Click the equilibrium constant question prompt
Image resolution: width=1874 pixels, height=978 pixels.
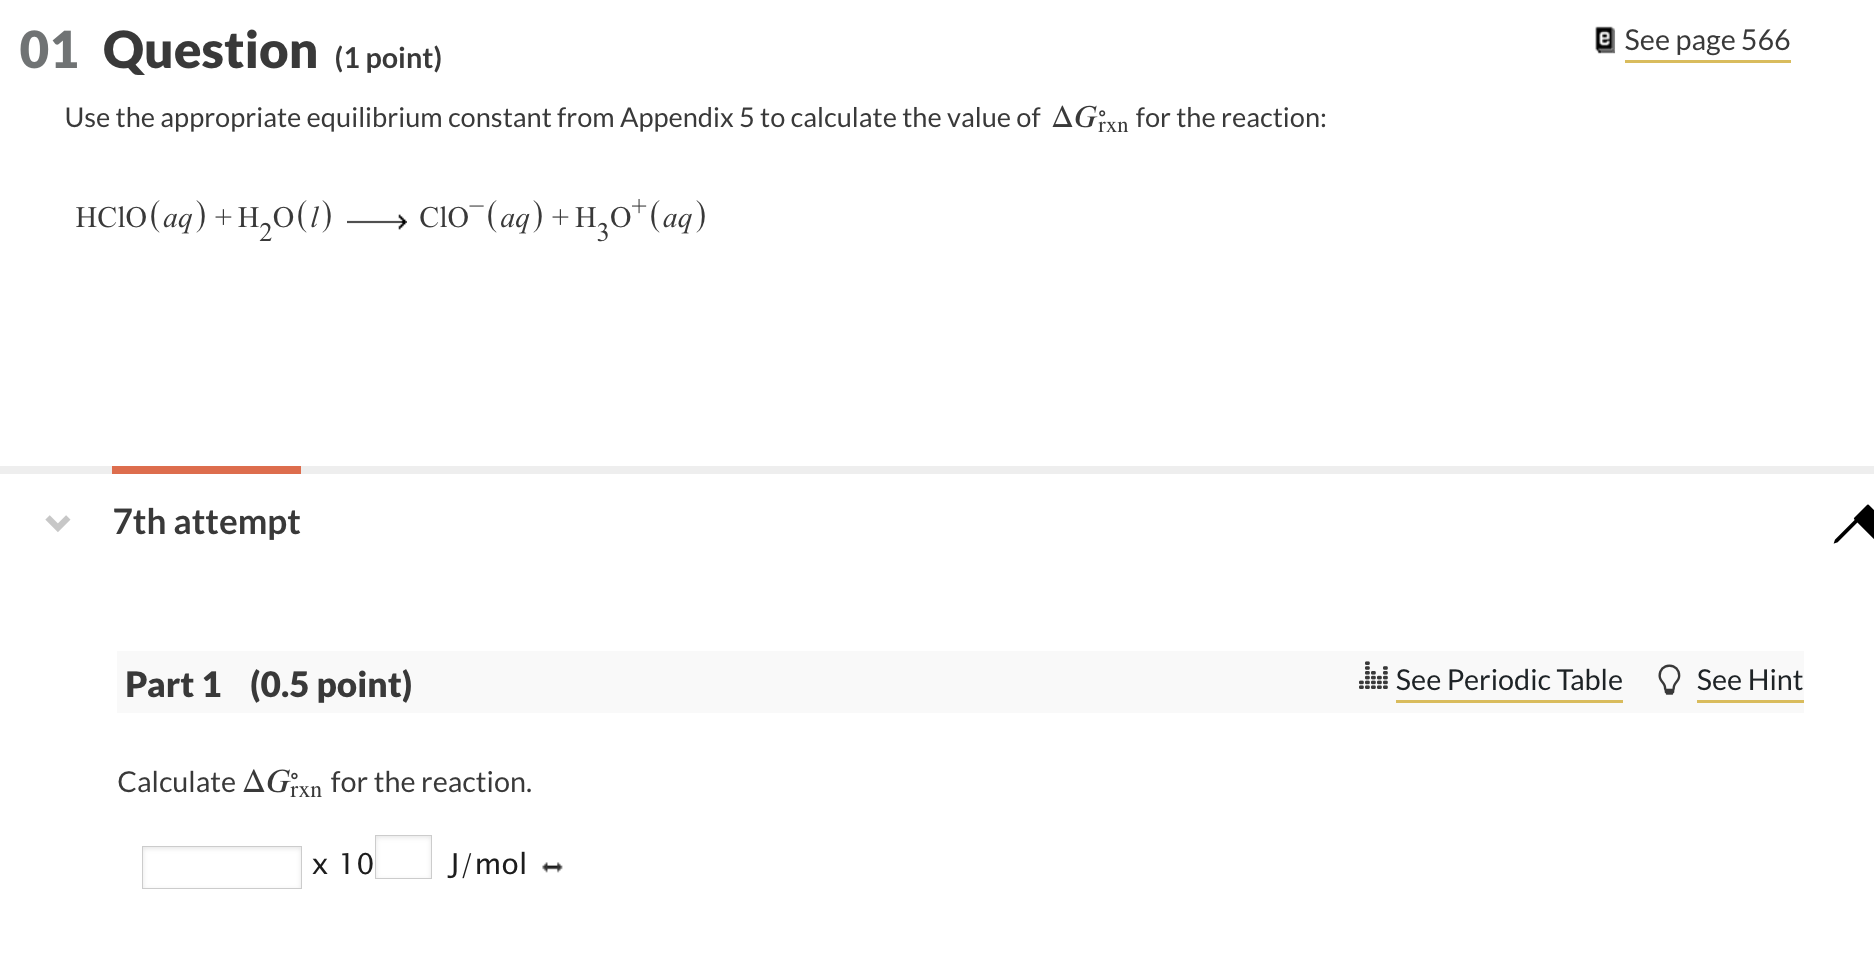coord(694,117)
